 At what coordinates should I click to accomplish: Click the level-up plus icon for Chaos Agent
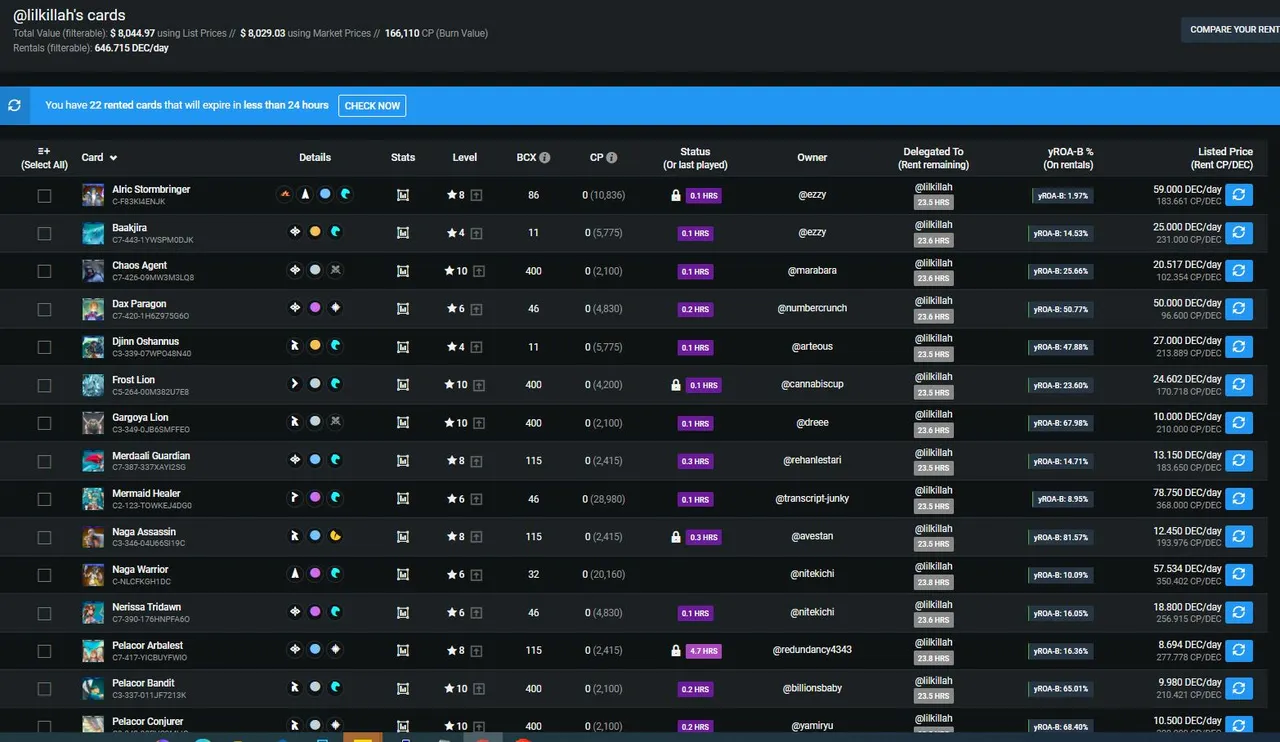point(476,271)
